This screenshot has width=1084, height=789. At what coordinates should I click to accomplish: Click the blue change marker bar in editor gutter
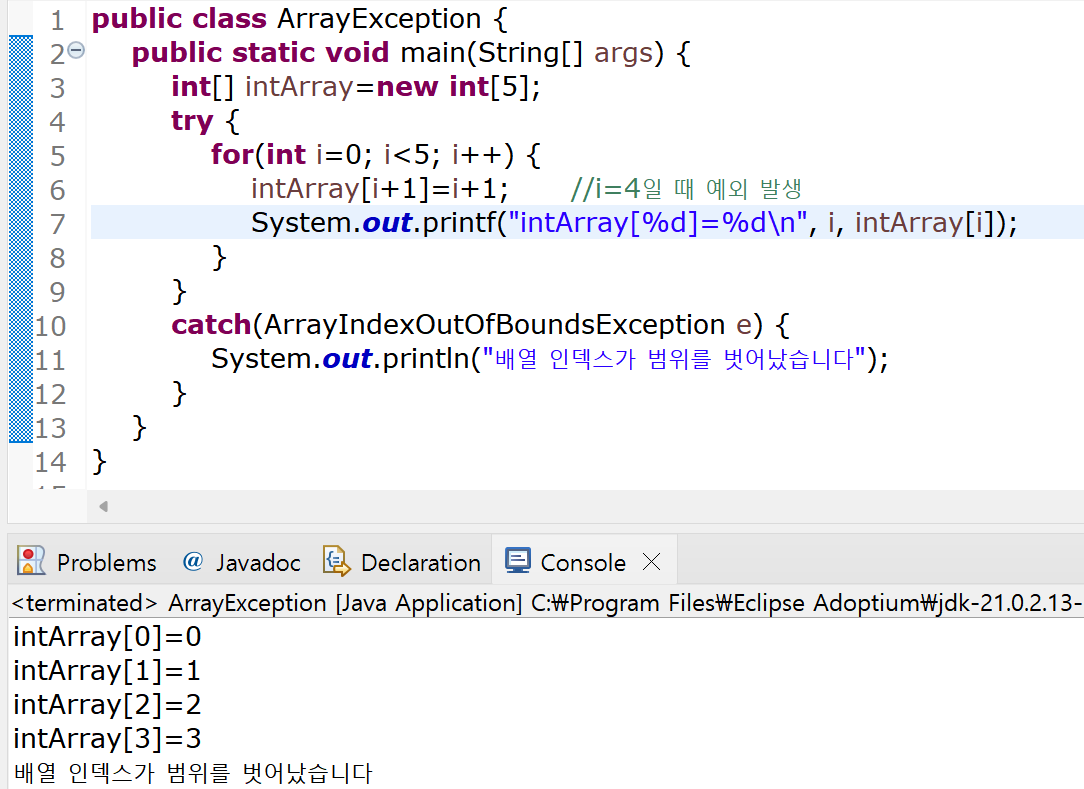pyautogui.click(x=21, y=239)
